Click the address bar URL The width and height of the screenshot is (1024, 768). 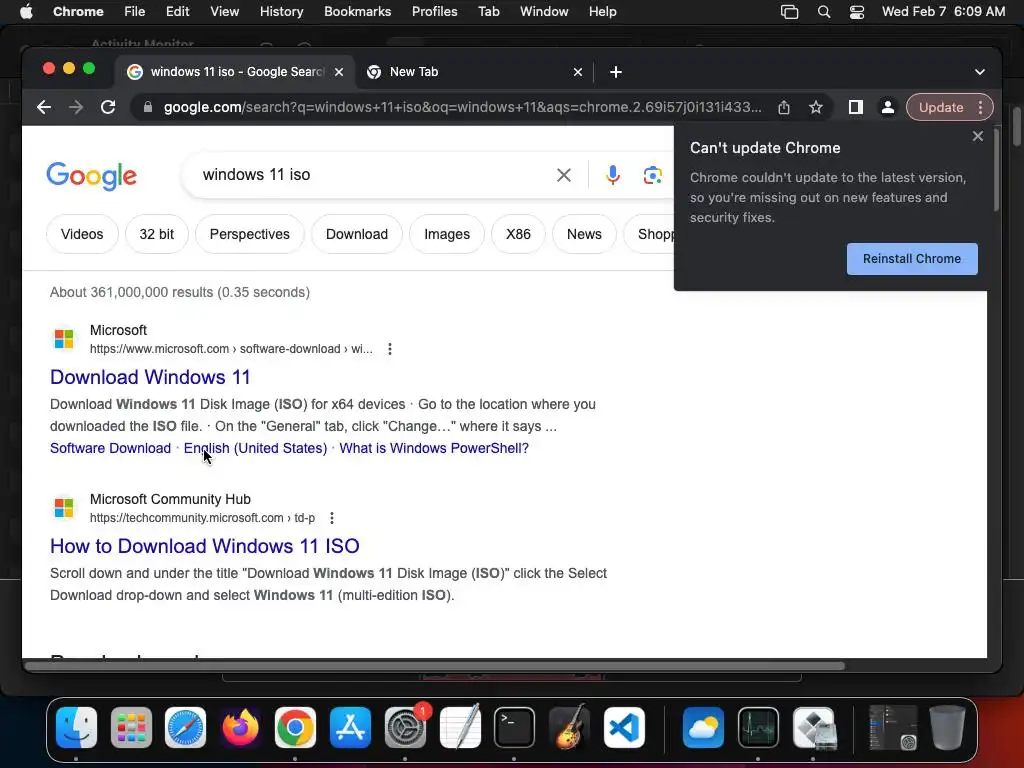(462, 107)
